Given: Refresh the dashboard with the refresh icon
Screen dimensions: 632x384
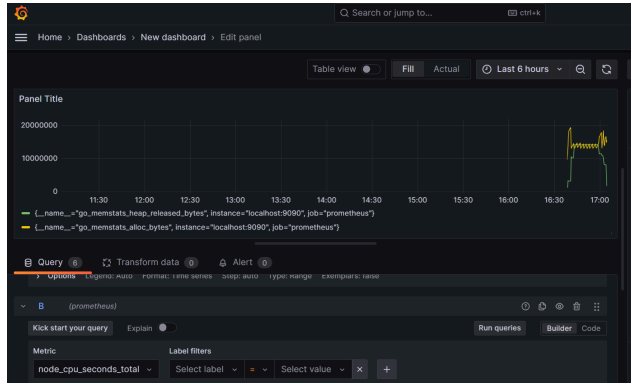Looking at the screenshot, I should click(606, 69).
